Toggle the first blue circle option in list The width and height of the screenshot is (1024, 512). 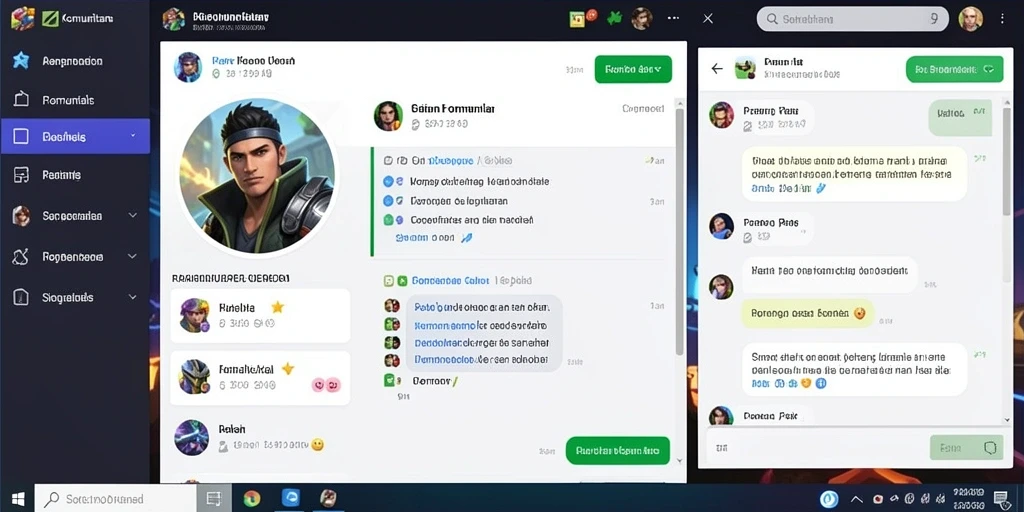pos(388,182)
